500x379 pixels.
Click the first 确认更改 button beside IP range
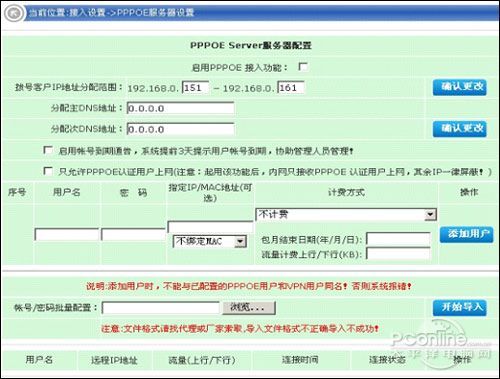pos(460,87)
